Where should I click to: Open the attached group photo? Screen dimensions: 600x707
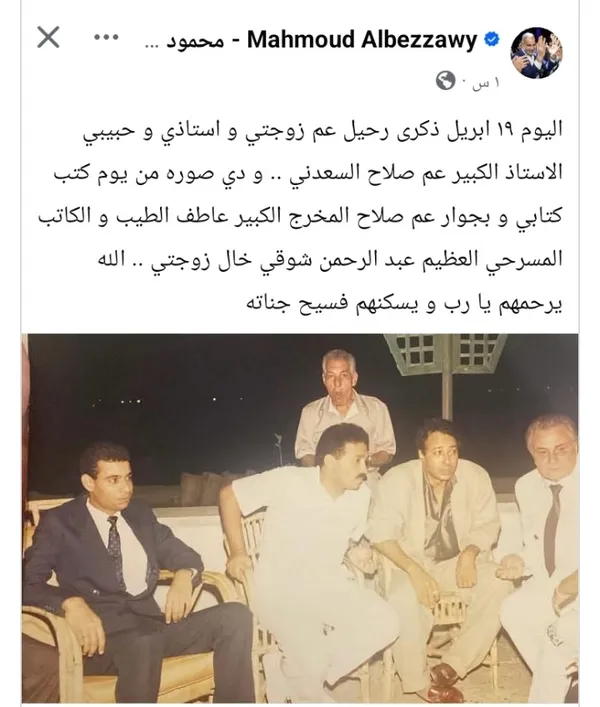[x=303, y=518]
